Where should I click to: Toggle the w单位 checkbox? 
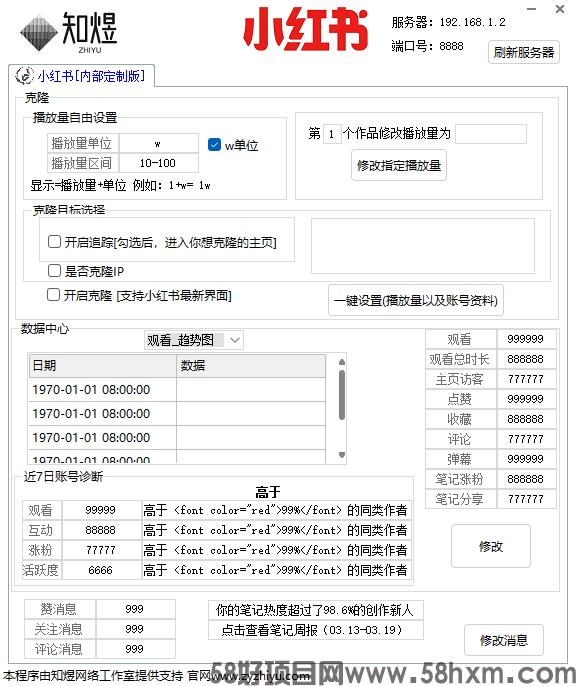coord(214,145)
